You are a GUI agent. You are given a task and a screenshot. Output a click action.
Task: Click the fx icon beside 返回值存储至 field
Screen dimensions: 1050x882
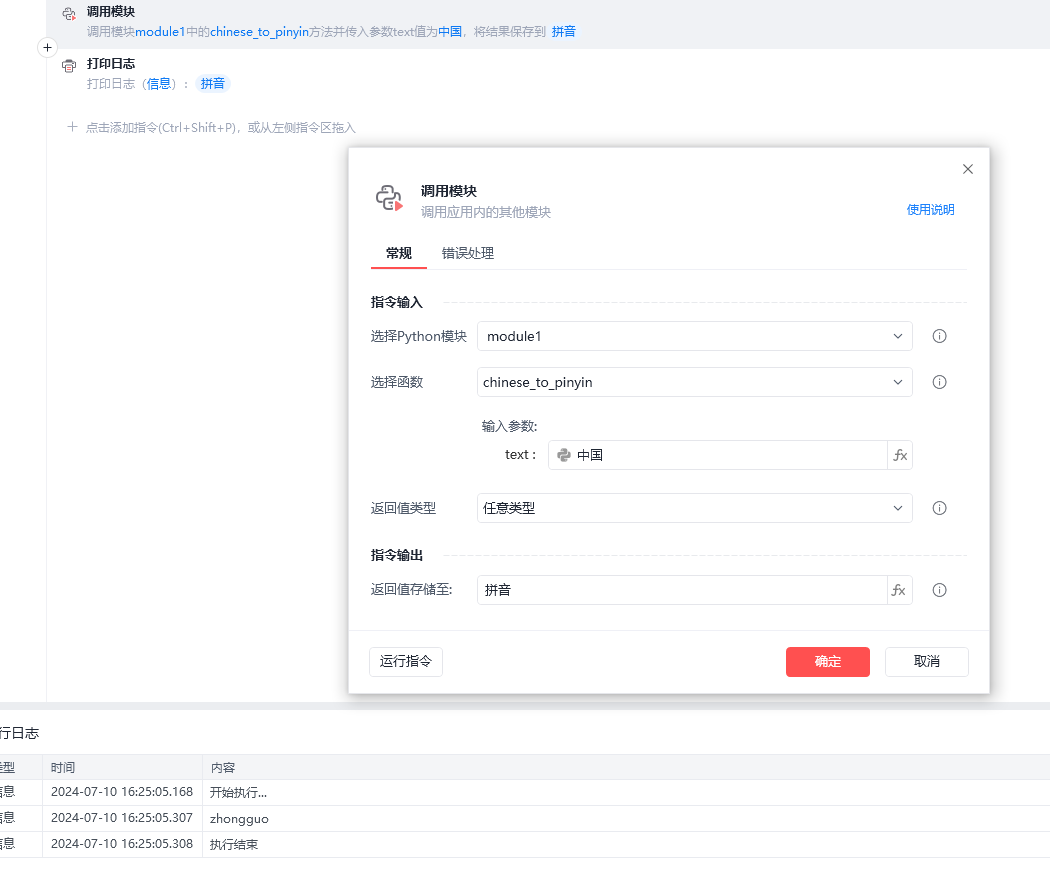900,590
